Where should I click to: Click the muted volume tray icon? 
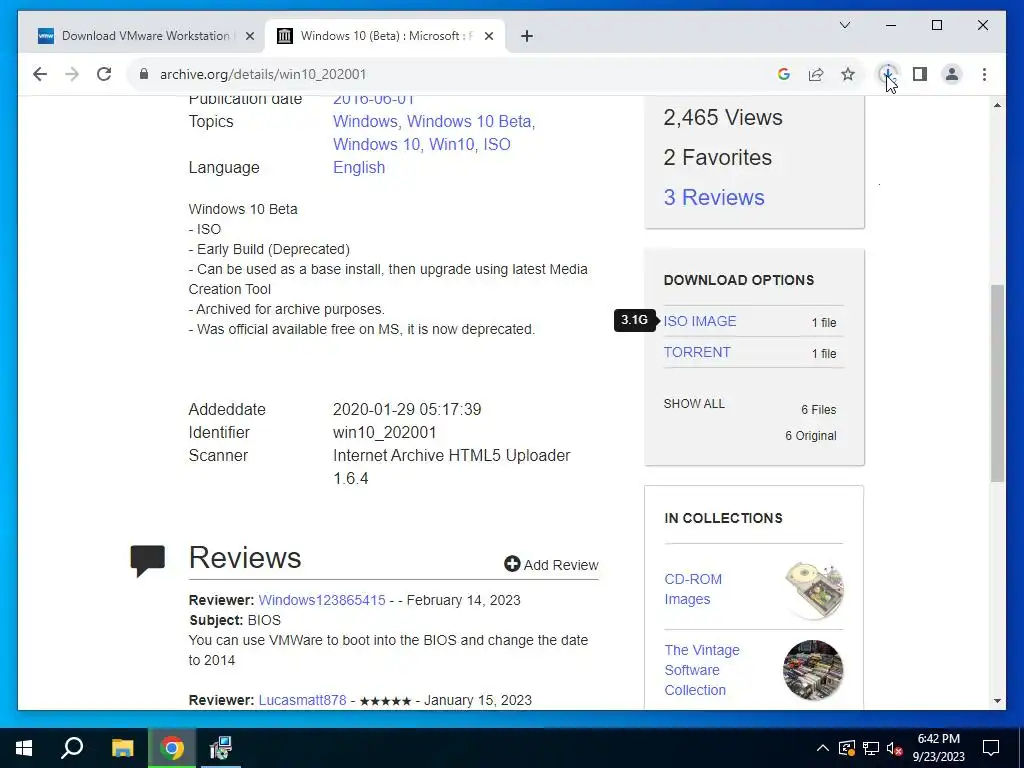tap(895, 748)
